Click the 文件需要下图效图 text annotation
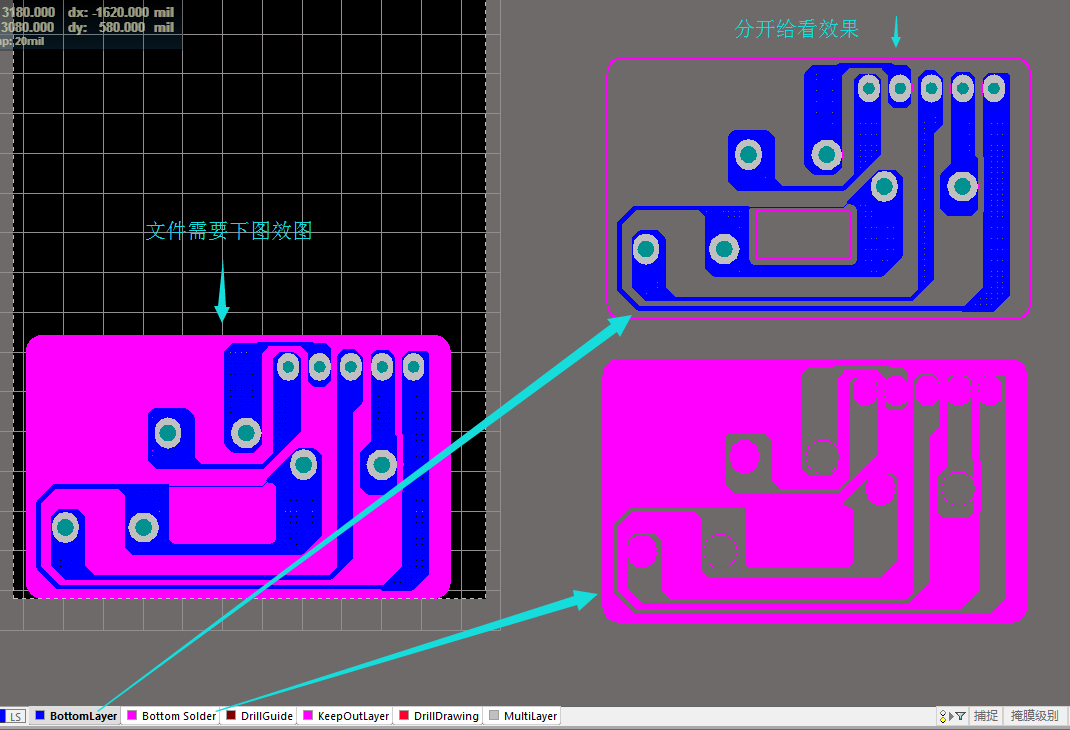 (229, 231)
